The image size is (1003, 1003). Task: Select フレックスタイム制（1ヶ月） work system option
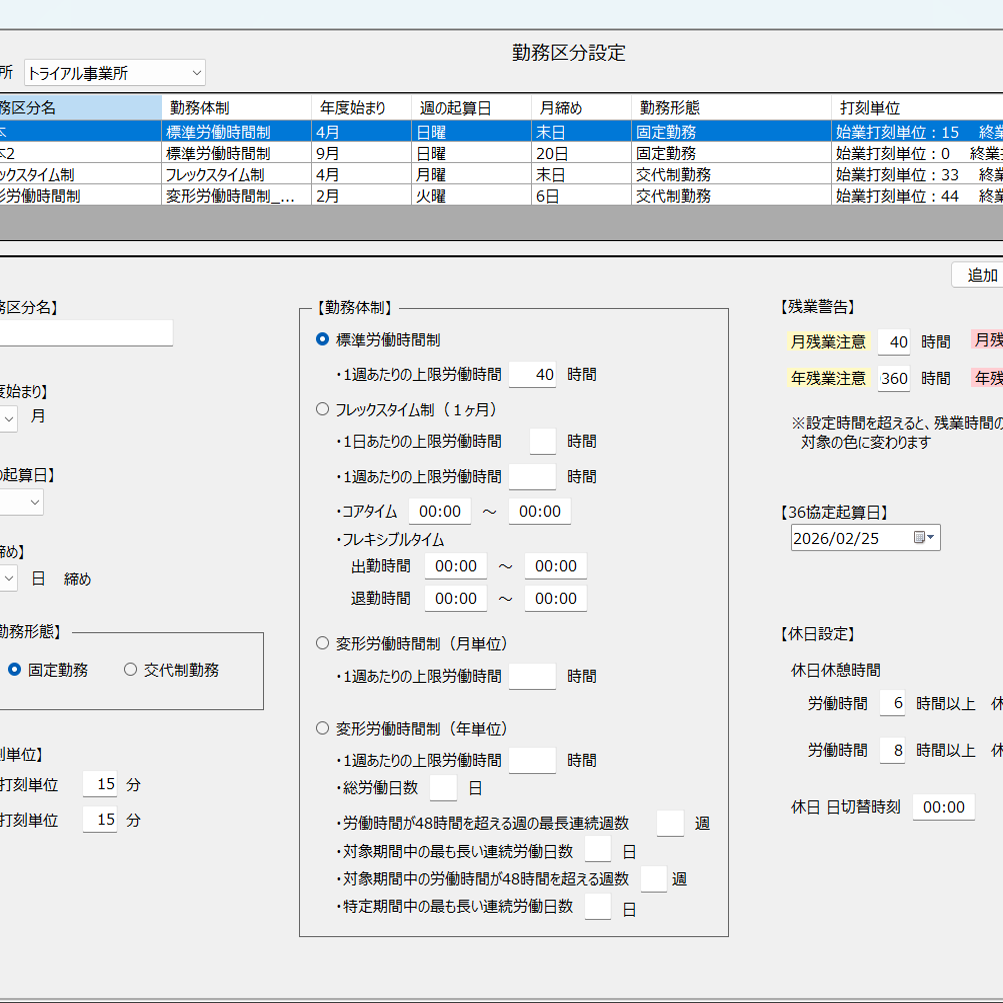pyautogui.click(x=322, y=408)
